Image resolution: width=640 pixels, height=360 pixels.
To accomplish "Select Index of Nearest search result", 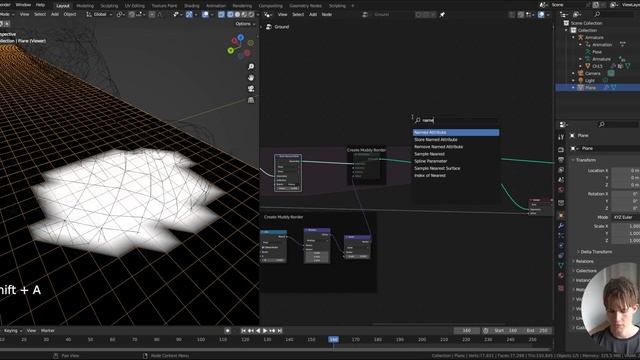I will point(456,176).
